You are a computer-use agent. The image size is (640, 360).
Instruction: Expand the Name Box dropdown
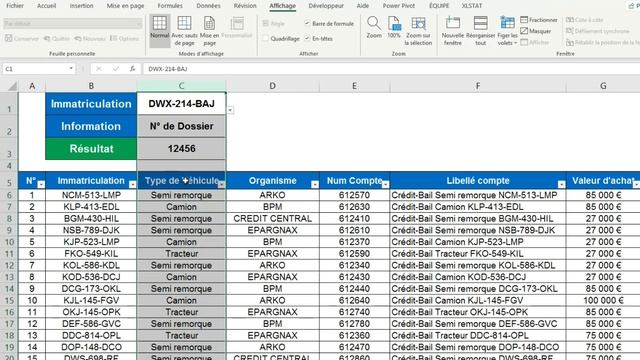coord(71,69)
